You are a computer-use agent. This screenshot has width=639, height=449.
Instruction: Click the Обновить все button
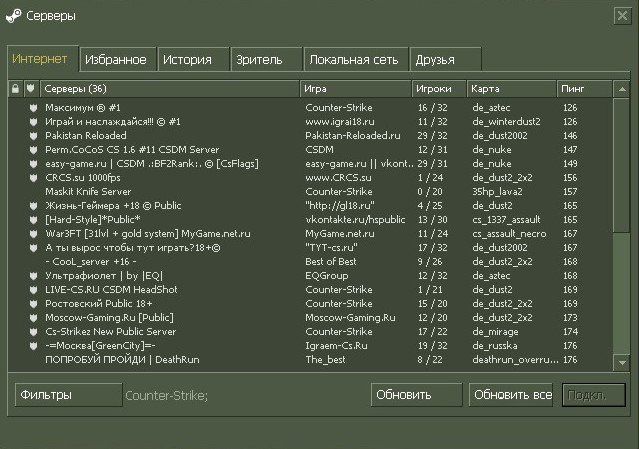[511, 395]
